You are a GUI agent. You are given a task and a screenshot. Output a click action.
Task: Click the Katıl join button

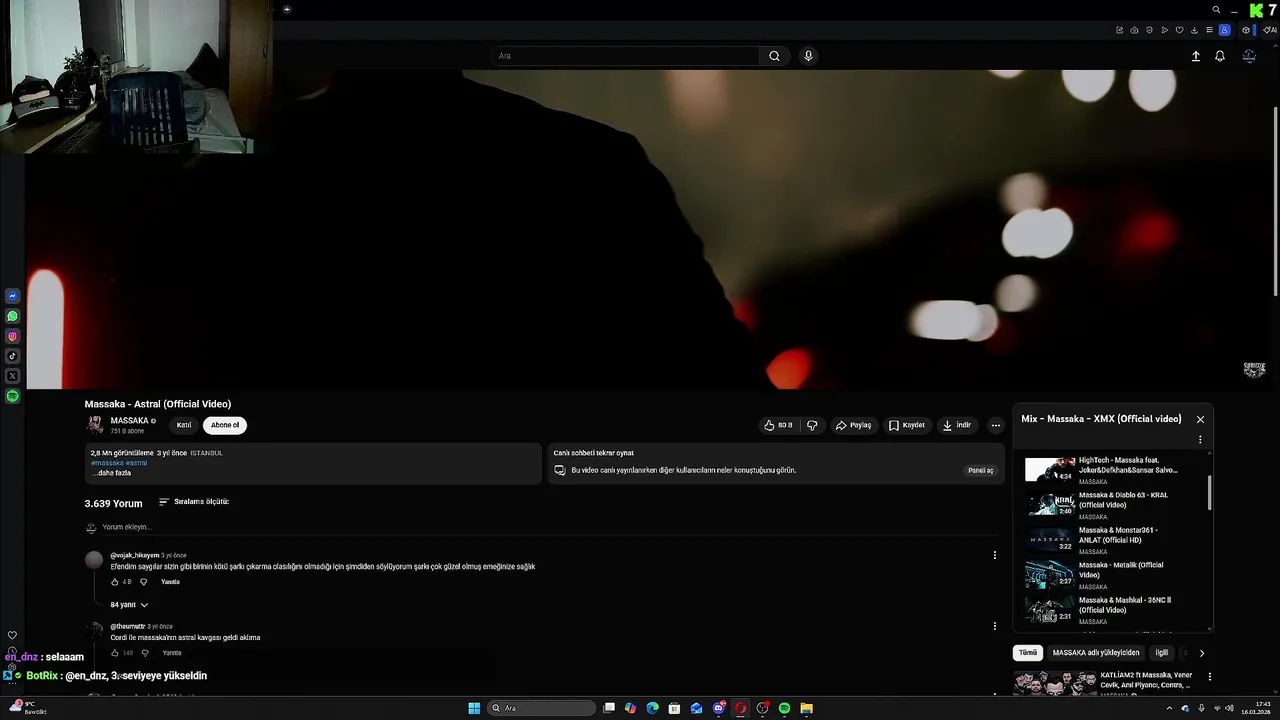click(x=184, y=425)
